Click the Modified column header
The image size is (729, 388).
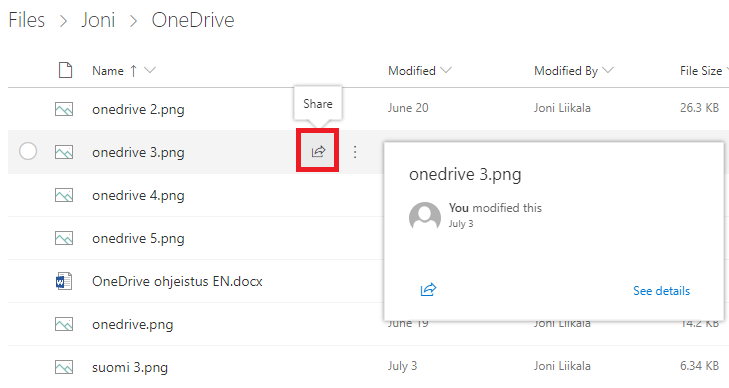412,71
